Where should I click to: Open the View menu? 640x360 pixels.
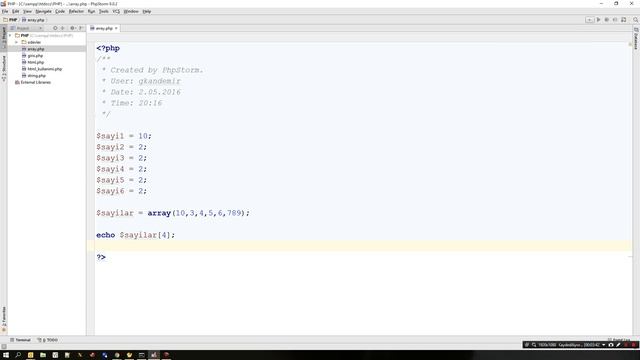(x=27, y=11)
